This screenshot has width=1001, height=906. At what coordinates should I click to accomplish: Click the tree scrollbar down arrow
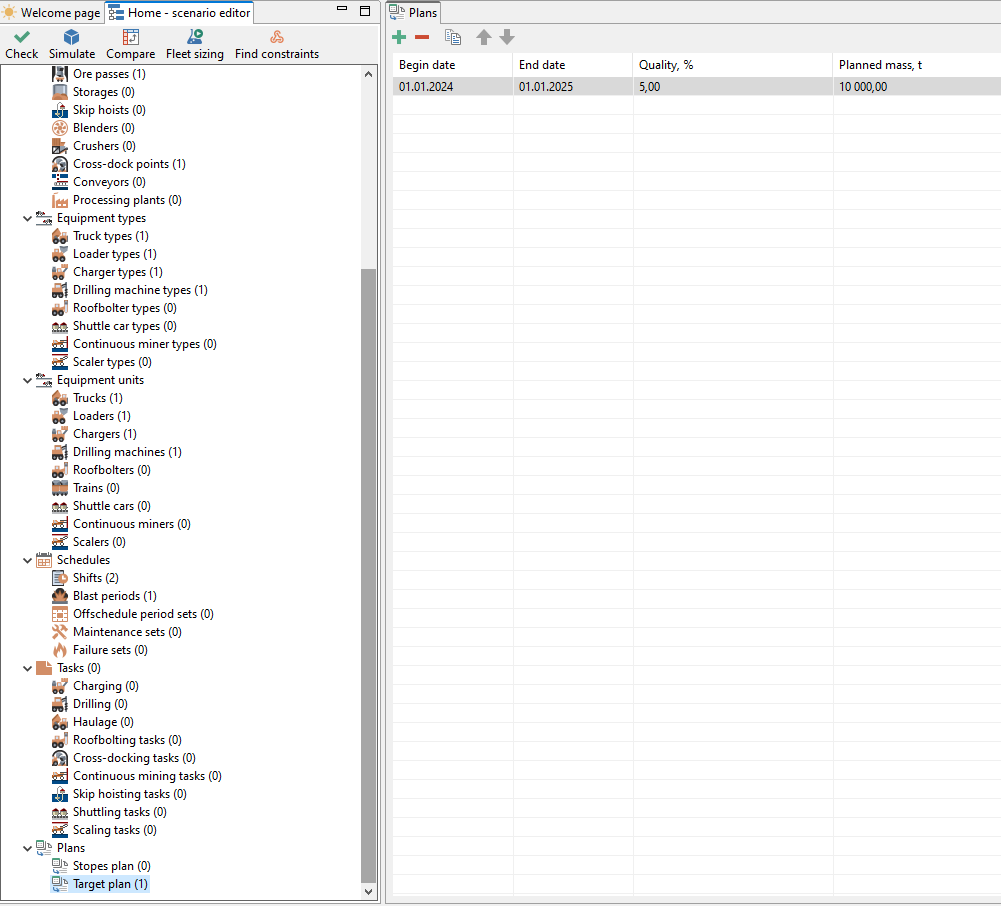pyautogui.click(x=368, y=891)
